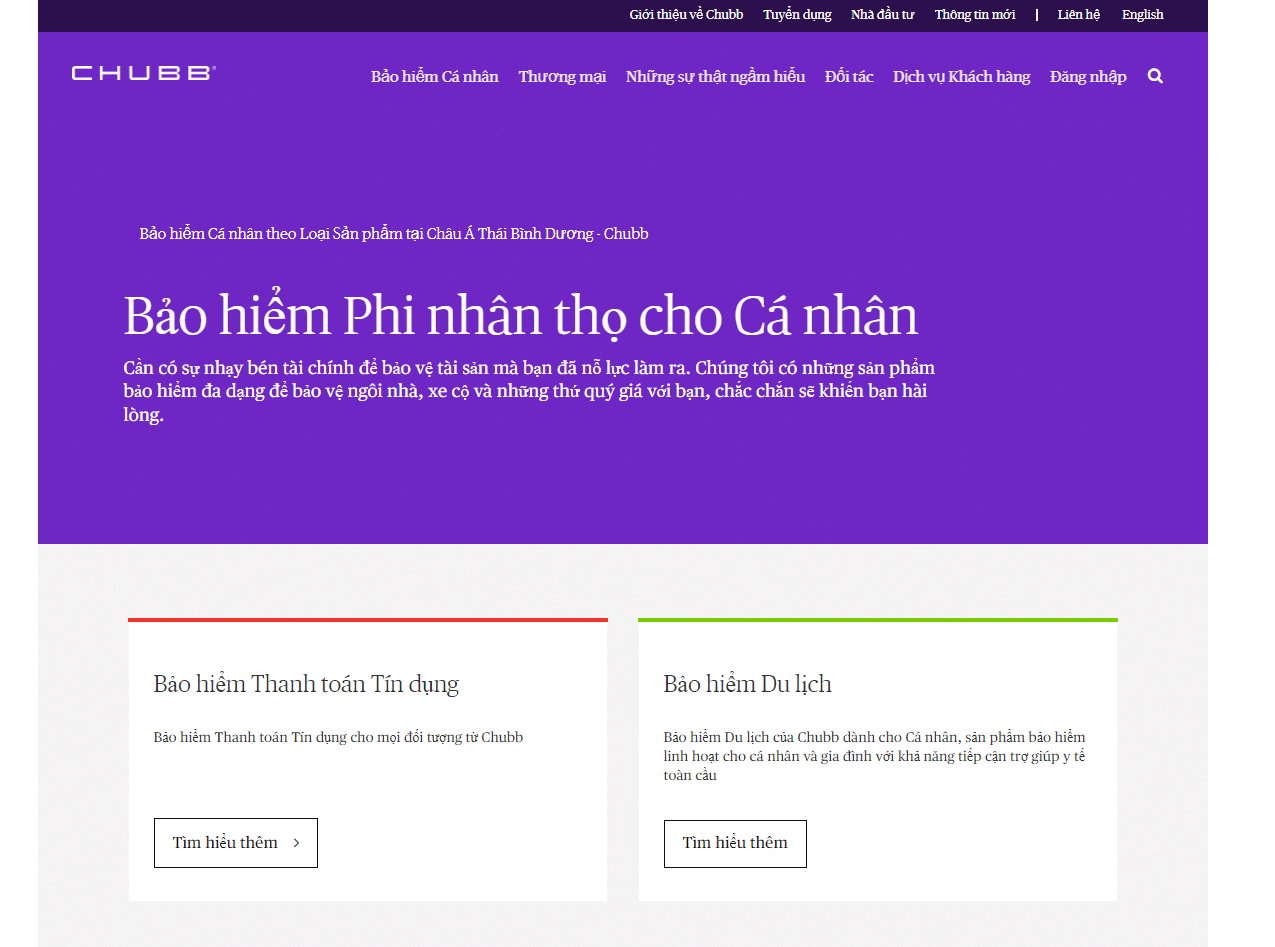The image size is (1275, 947).
Task: Open Những sự thật ngầm hiểu menu
Action: pos(715,77)
